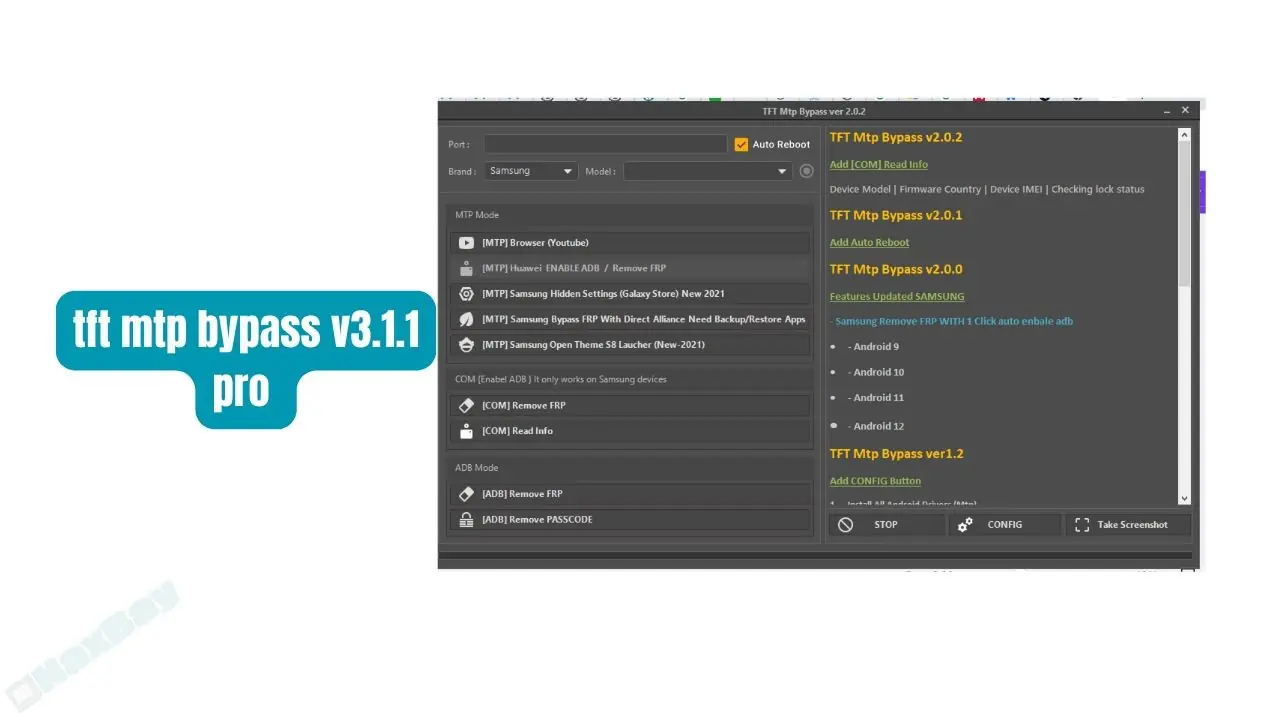Open the CONFIG settings button
Screen dimensions: 1280x720
(1003, 525)
